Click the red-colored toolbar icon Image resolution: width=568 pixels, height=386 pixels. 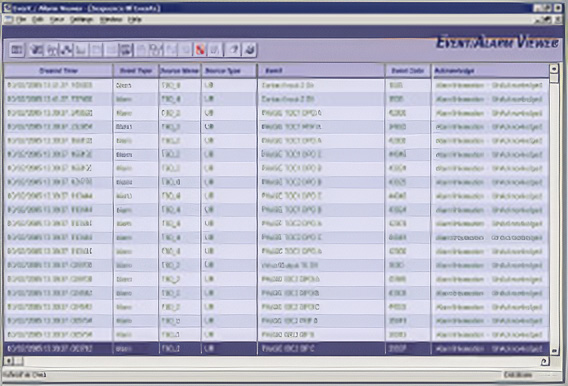(200, 50)
